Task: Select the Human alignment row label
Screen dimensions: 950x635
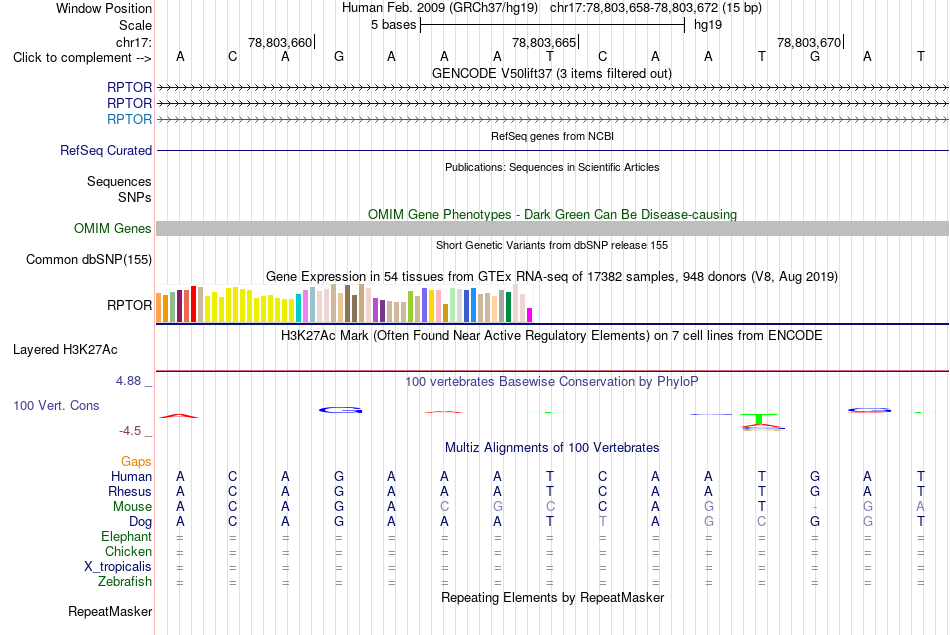Action: tap(131, 477)
